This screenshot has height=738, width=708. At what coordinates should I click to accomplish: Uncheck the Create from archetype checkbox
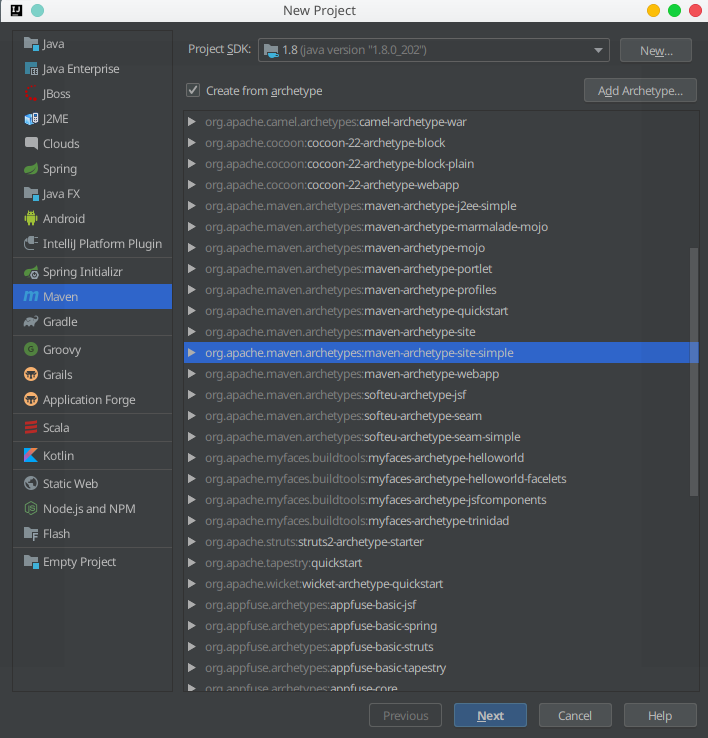coord(193,91)
